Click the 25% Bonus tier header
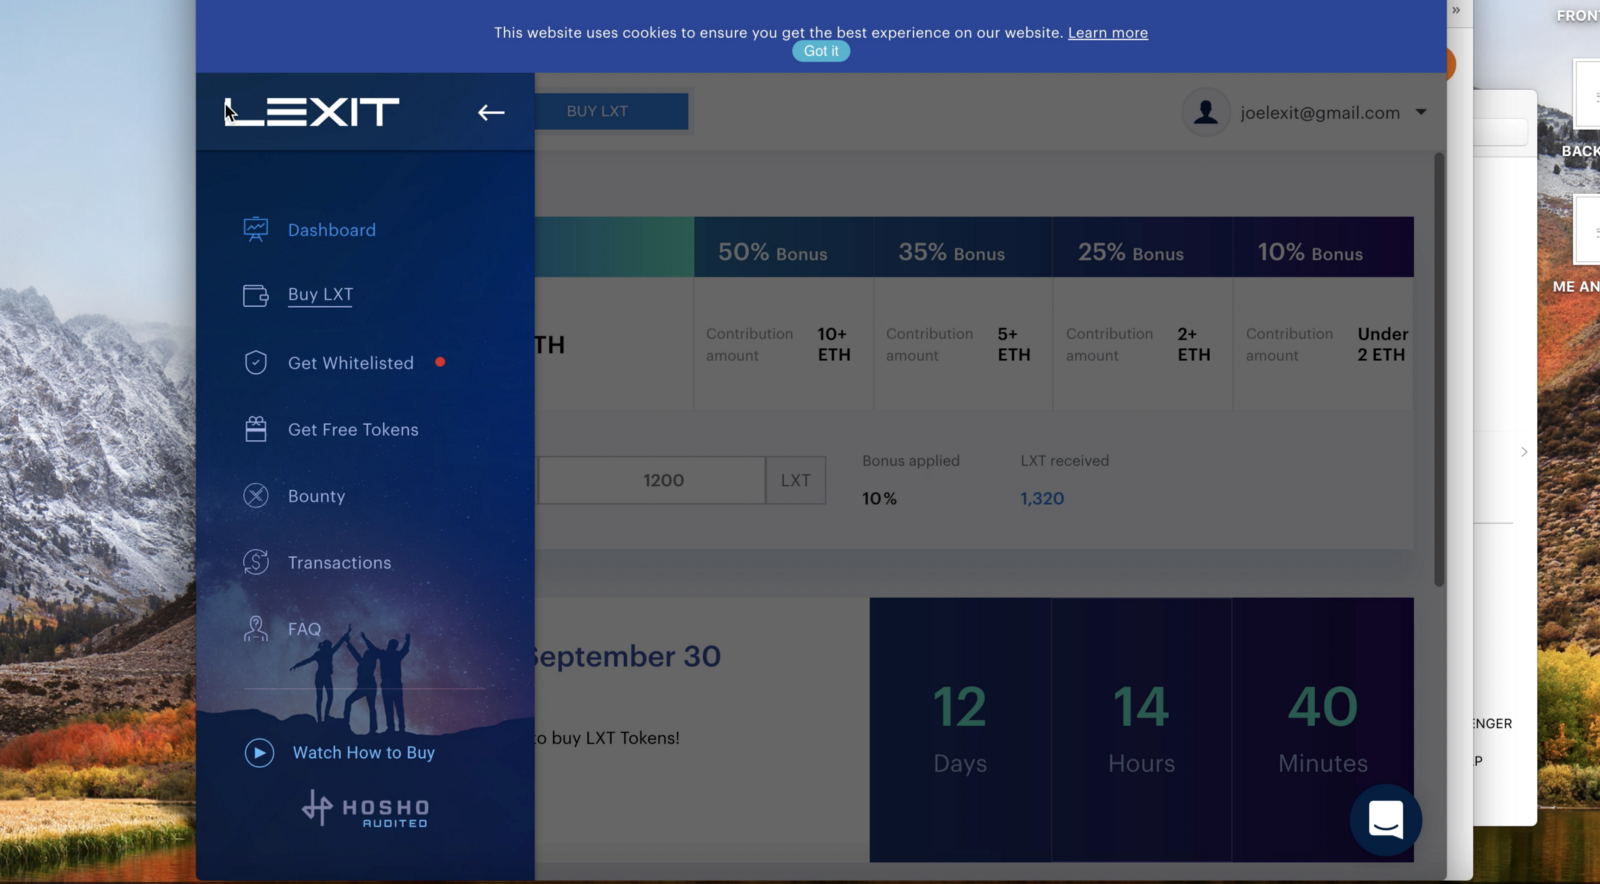Image resolution: width=1600 pixels, height=884 pixels. coord(1142,247)
